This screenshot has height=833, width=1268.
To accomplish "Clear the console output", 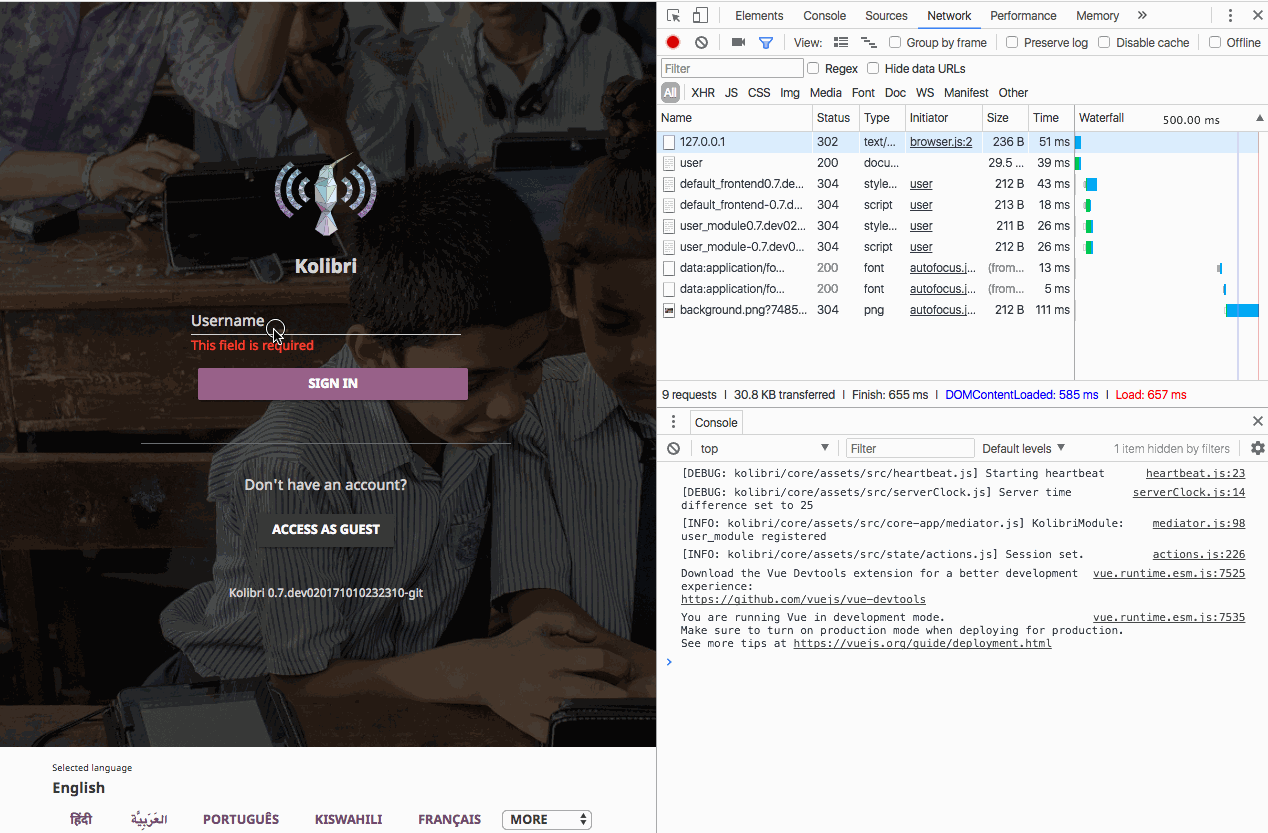I will 673,448.
